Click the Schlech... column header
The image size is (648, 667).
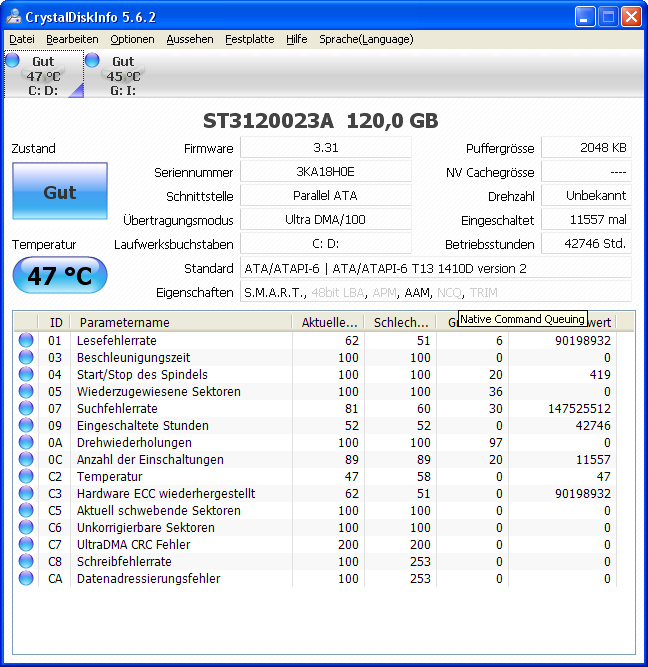pos(400,322)
